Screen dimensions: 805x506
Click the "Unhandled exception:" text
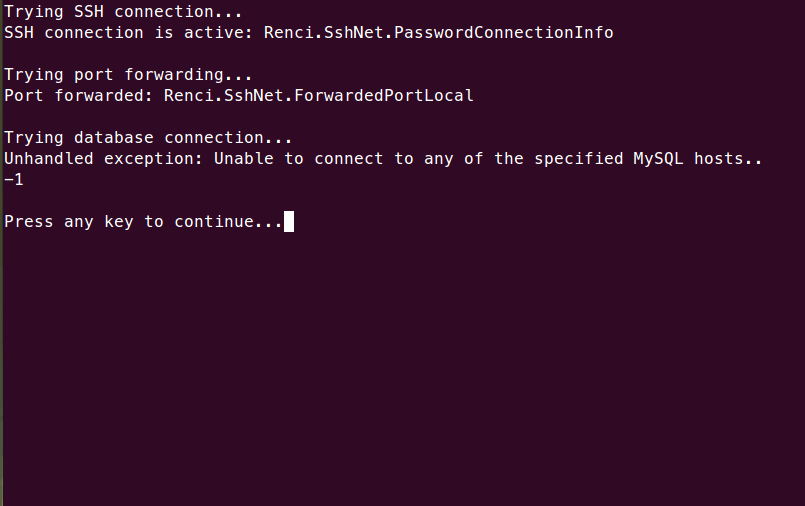pos(104,159)
